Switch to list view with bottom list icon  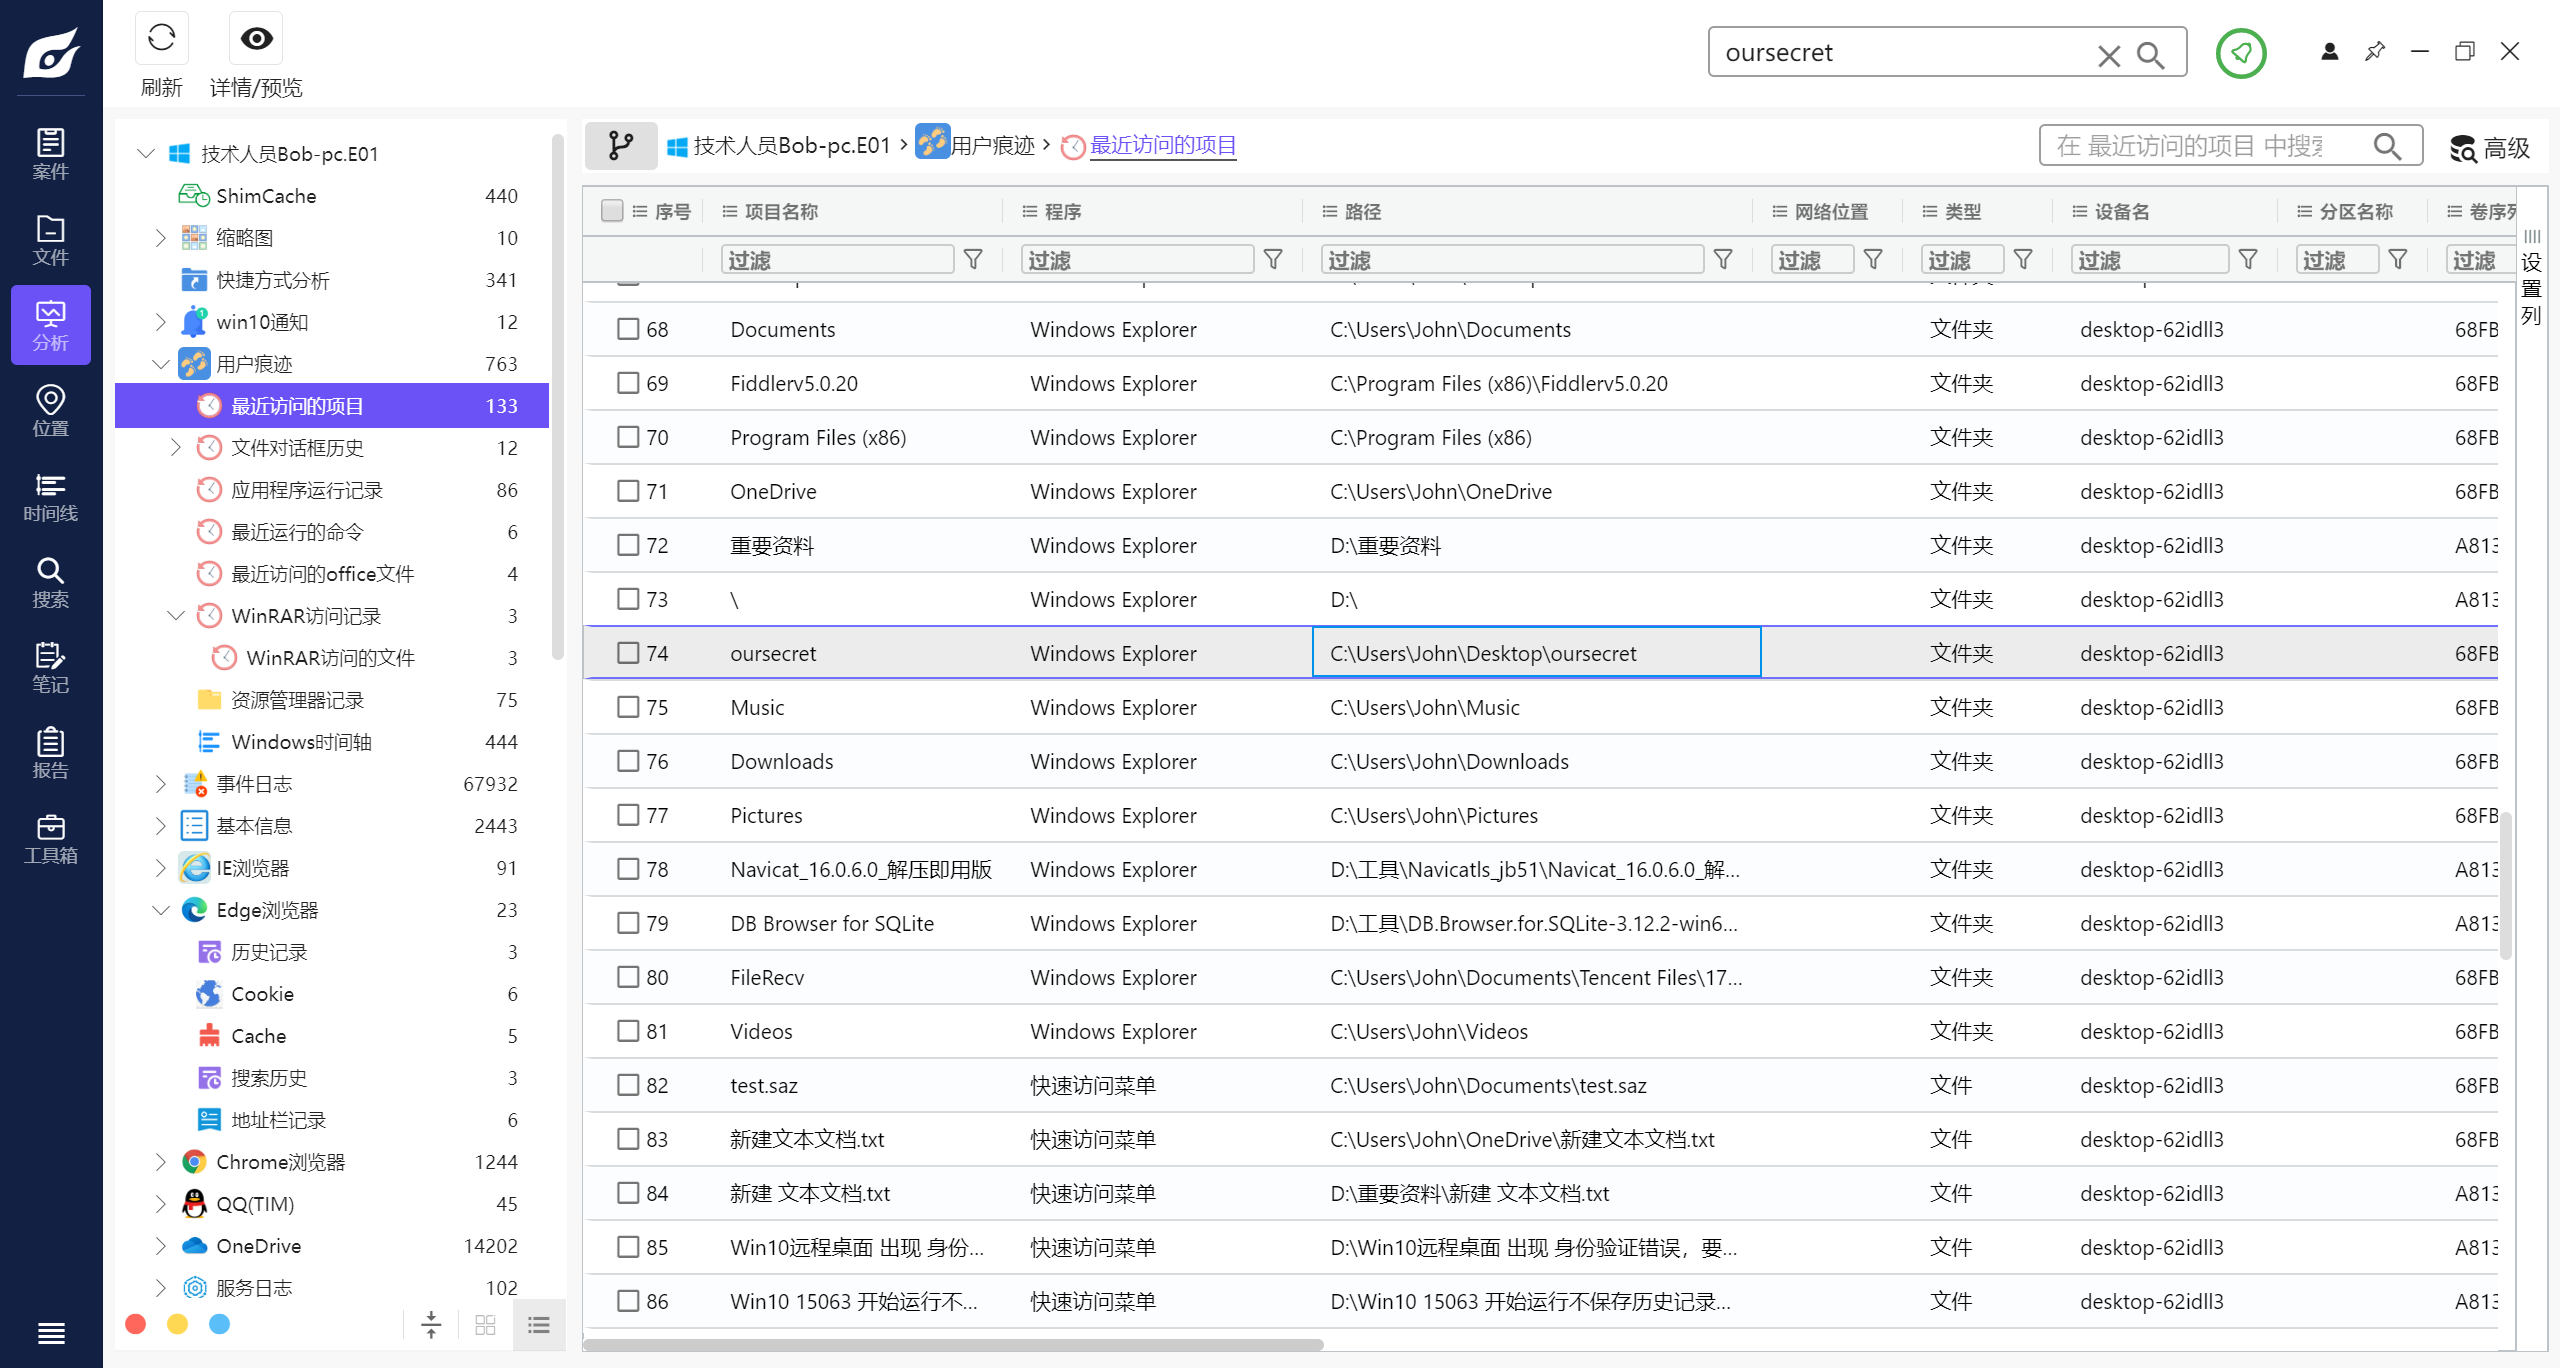539,1324
